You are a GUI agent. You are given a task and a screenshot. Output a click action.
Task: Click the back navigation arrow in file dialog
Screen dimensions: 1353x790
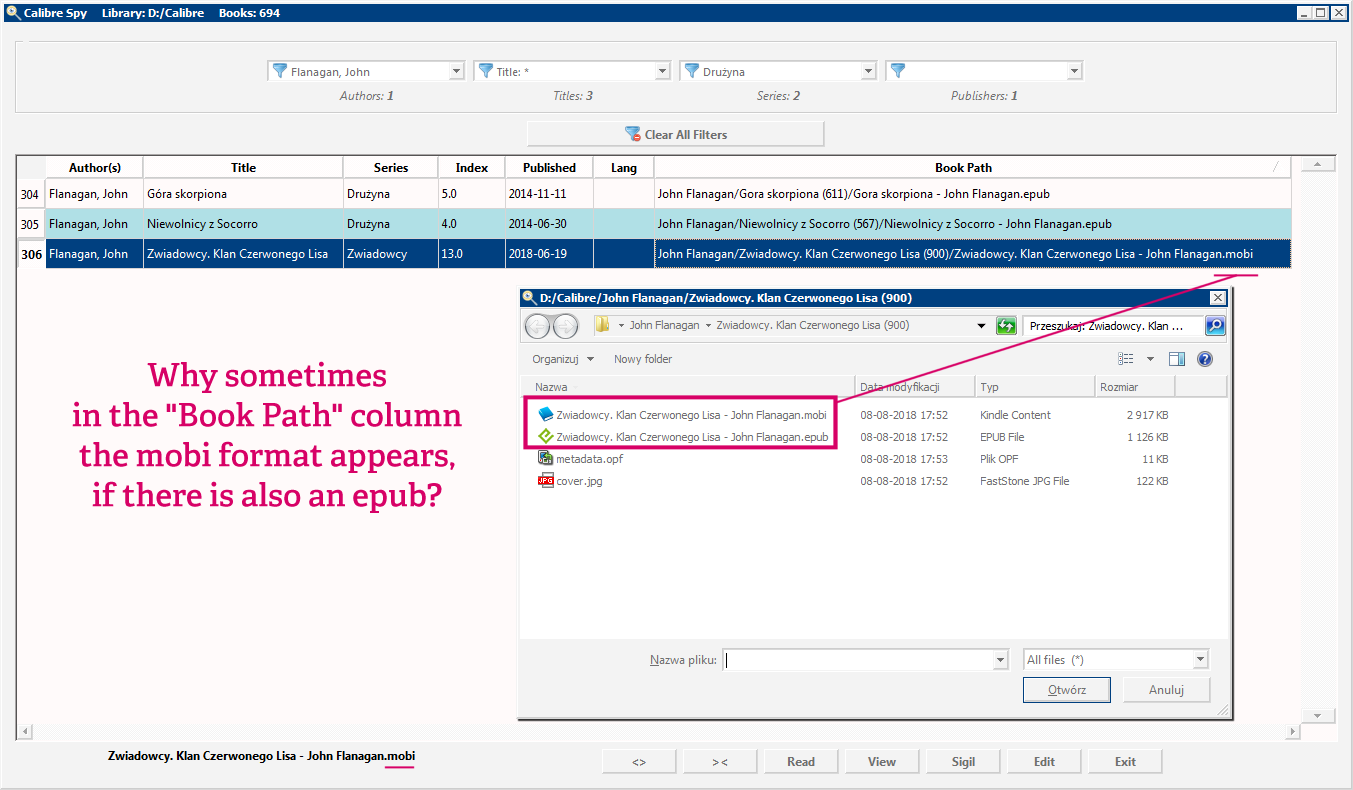[538, 326]
